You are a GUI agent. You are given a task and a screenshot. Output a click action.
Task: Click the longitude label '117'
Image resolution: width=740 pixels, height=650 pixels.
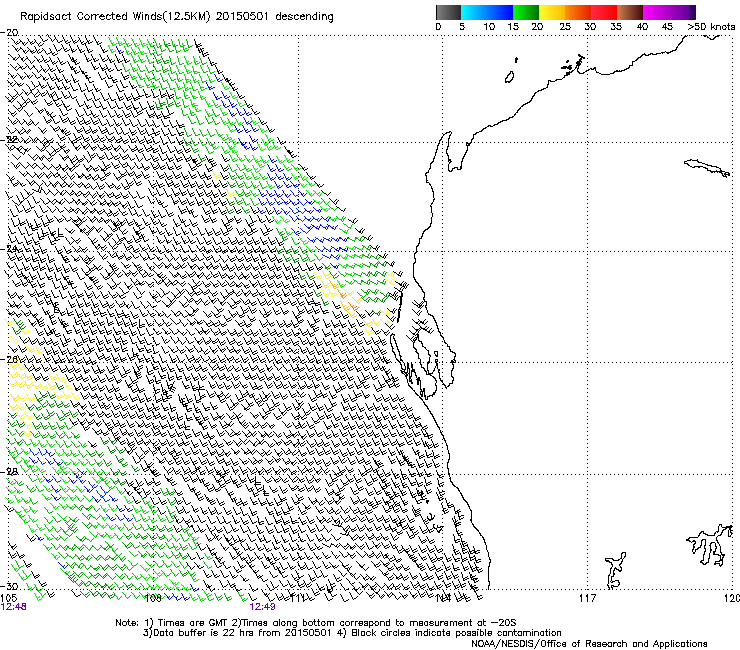click(x=587, y=598)
